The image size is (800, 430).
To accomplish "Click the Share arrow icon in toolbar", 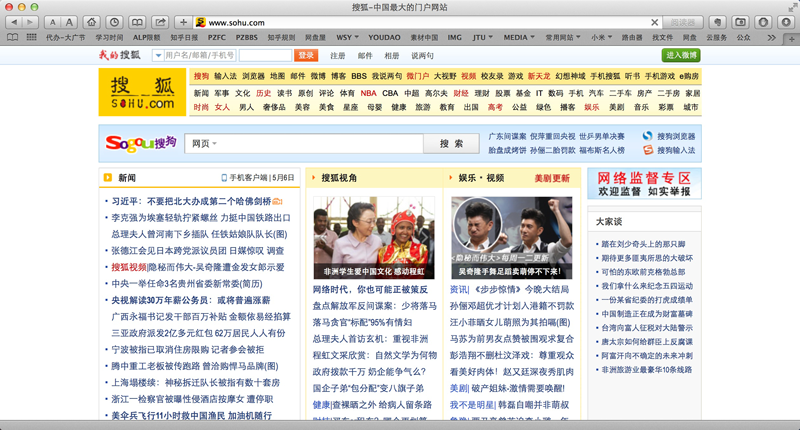I will [x=160, y=22].
